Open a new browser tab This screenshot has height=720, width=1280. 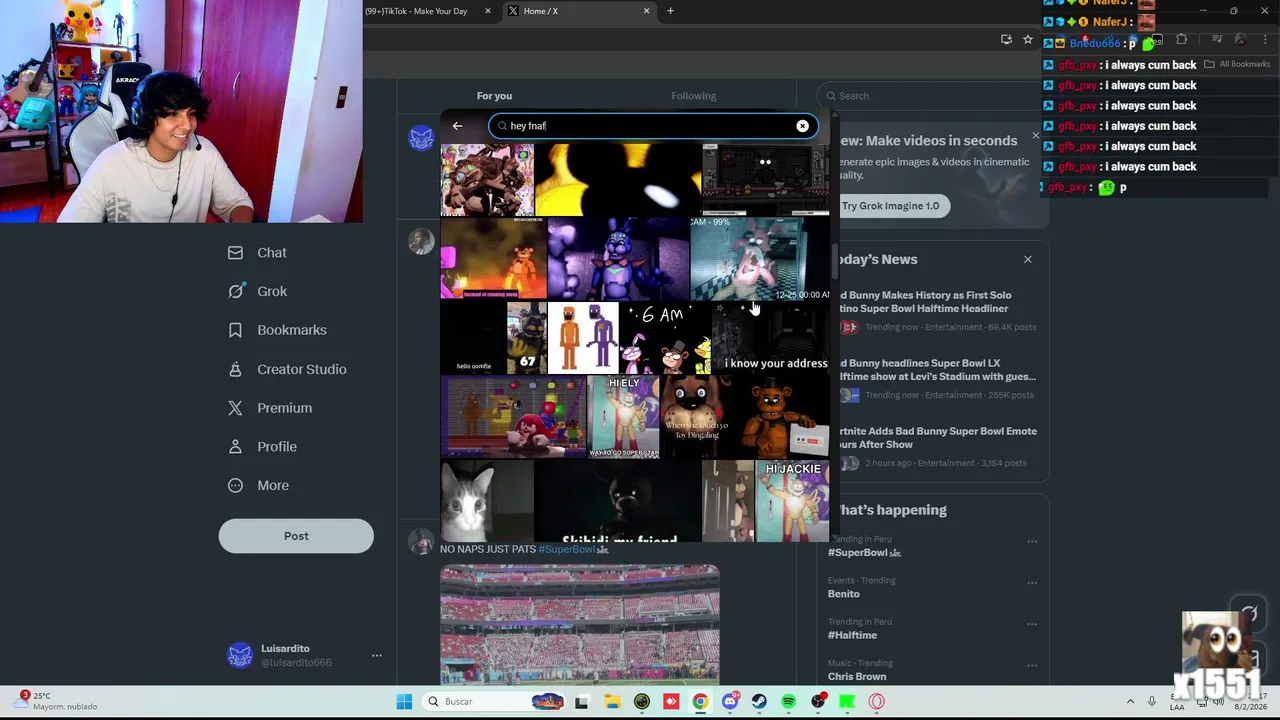[x=670, y=11]
